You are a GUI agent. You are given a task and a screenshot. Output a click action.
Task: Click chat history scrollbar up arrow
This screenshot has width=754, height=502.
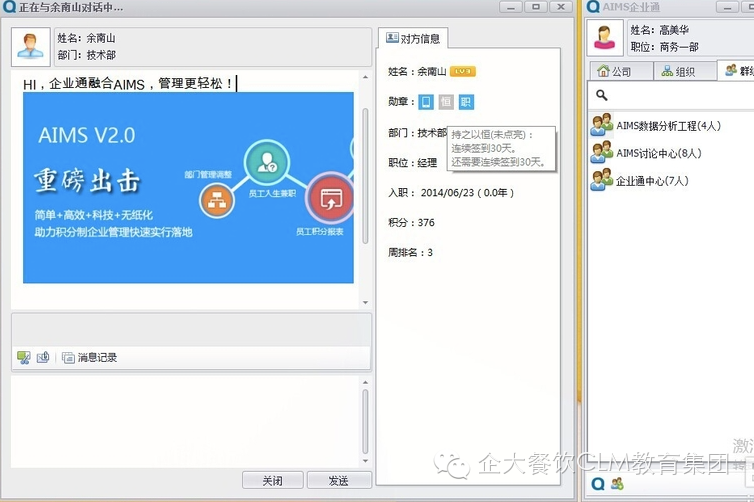[365, 77]
